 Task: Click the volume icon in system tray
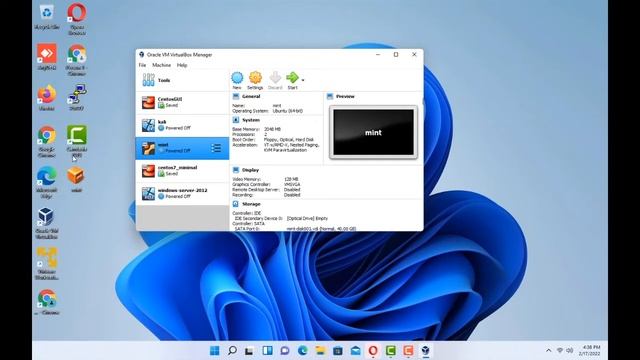pyautogui.click(x=569, y=350)
